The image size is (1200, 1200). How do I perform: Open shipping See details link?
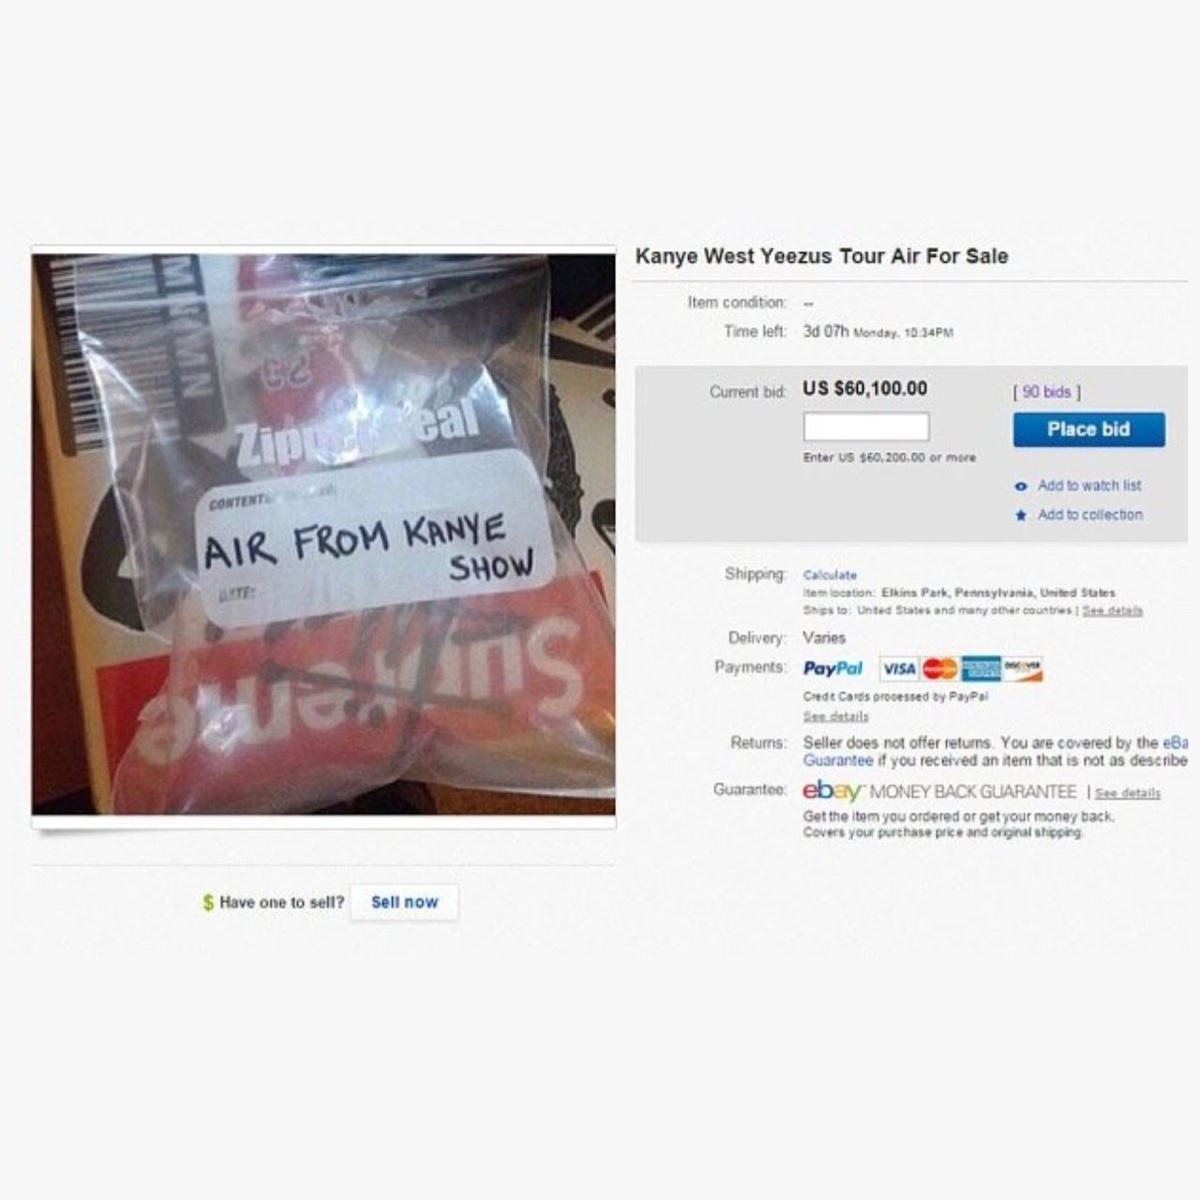[1112, 610]
